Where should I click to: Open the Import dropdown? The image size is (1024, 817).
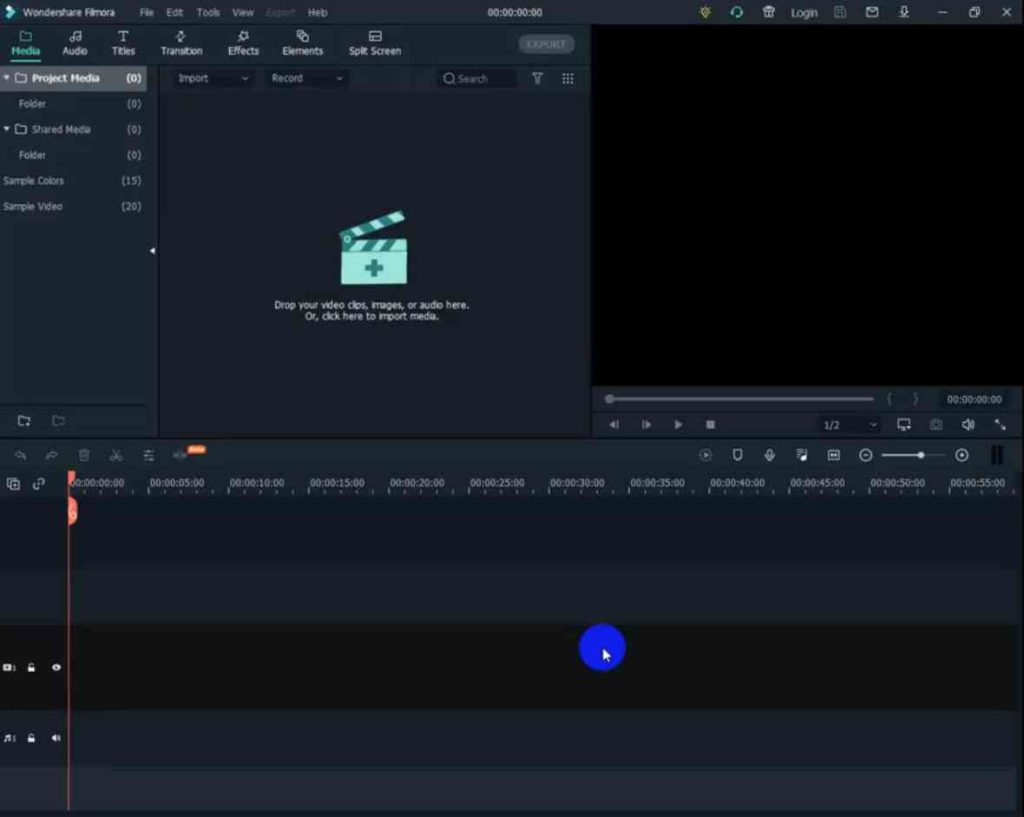point(213,78)
